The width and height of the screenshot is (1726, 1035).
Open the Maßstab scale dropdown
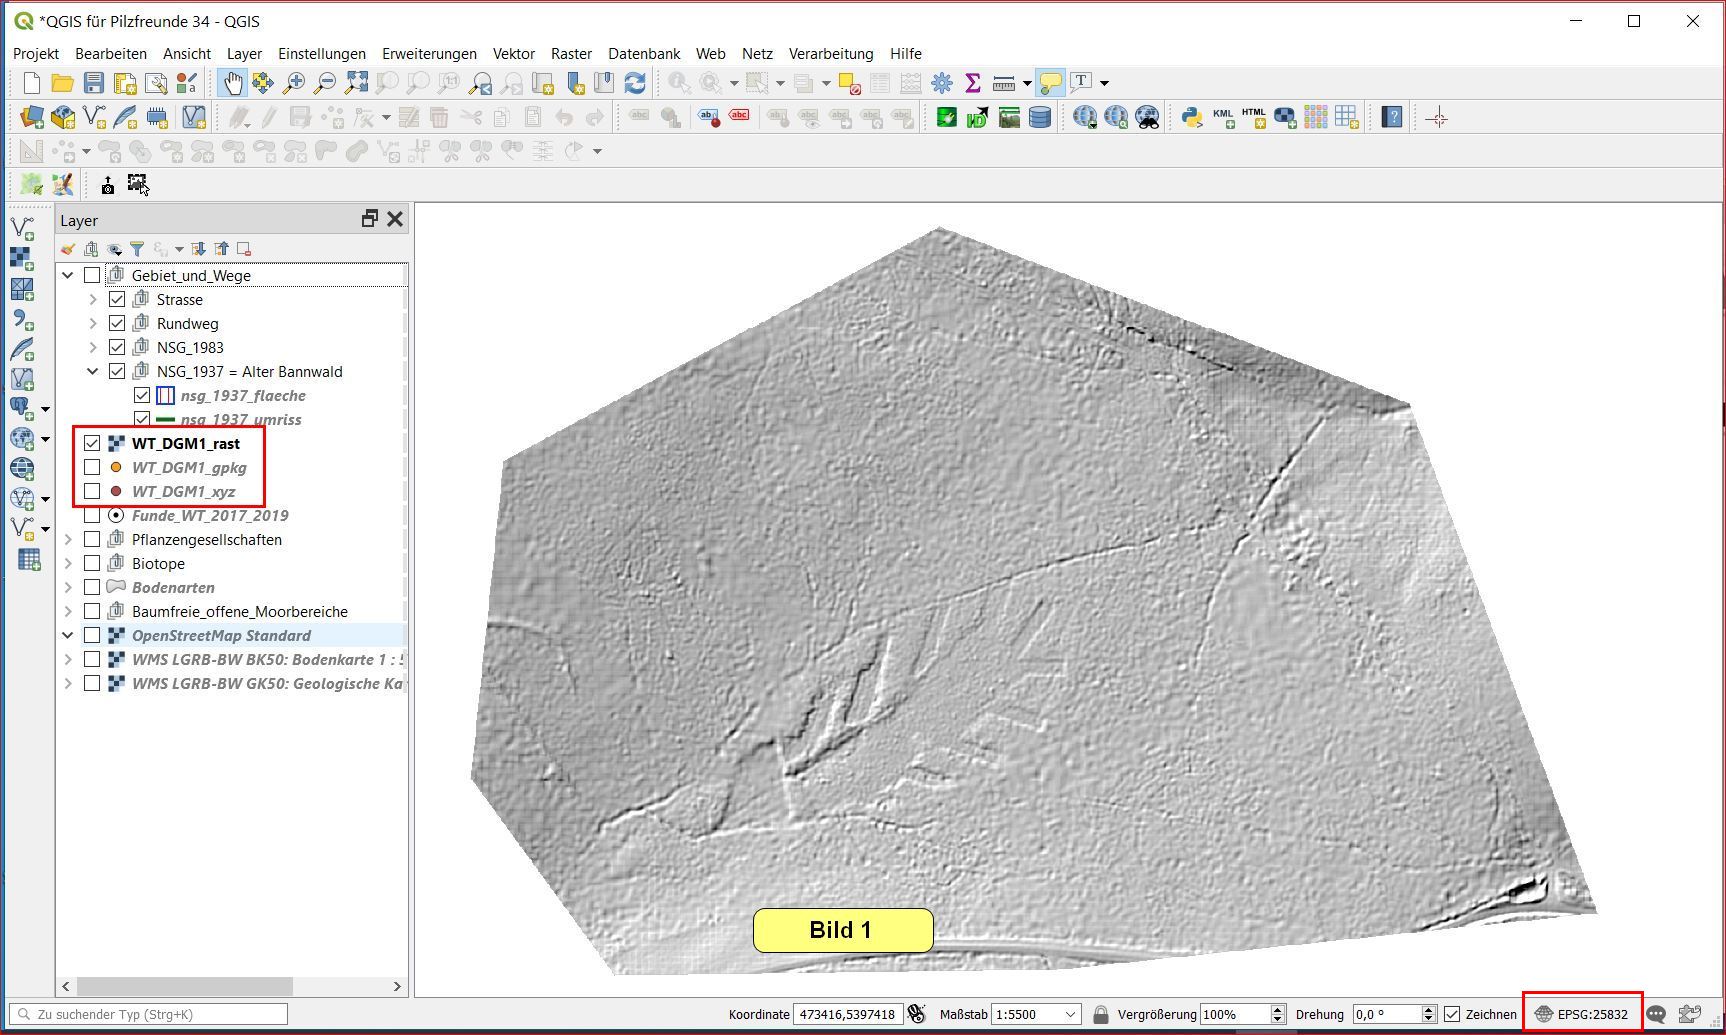click(x=1070, y=1014)
